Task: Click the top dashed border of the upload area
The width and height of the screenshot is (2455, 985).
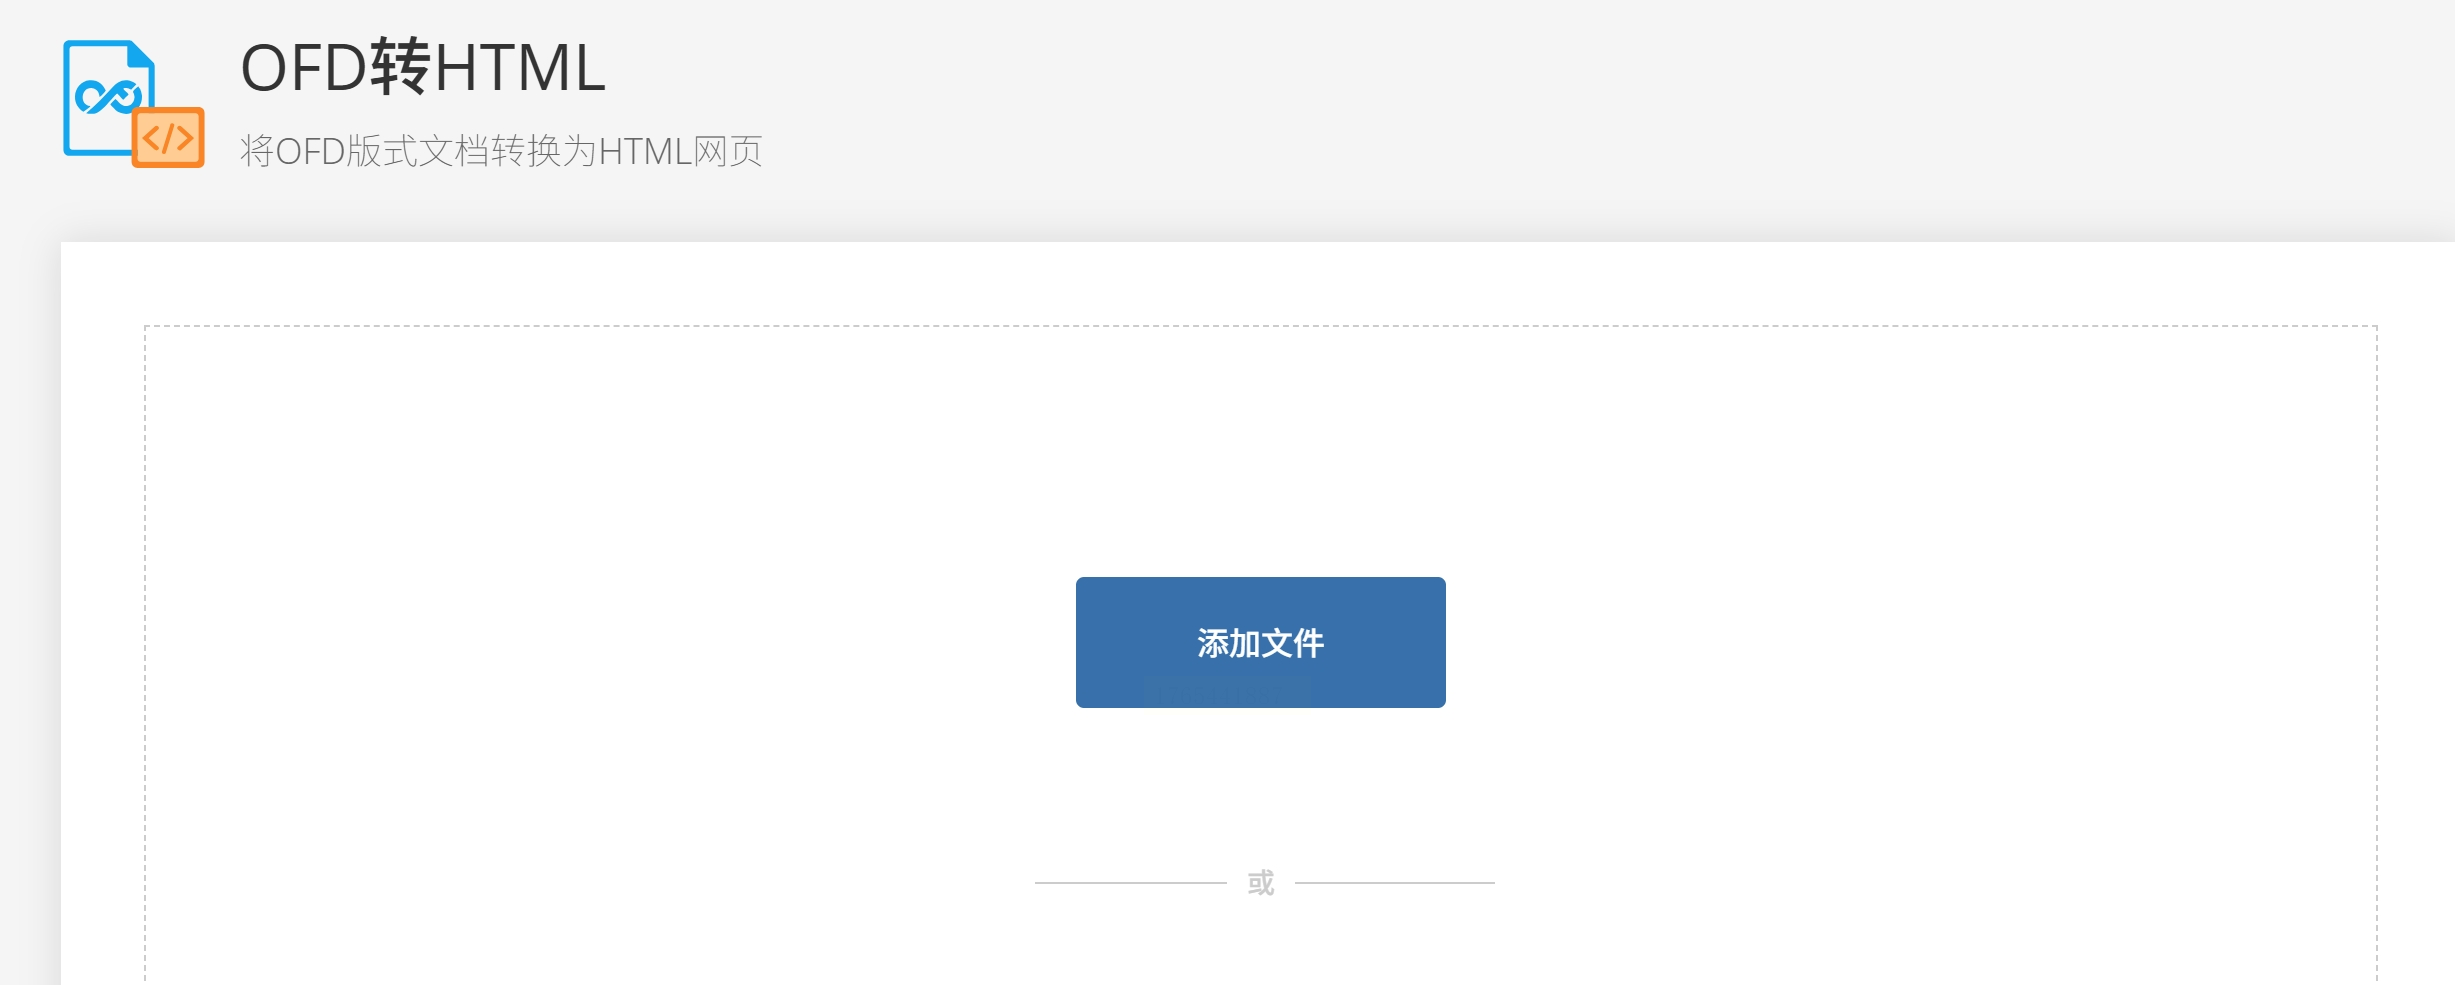Action: pos(1260,326)
